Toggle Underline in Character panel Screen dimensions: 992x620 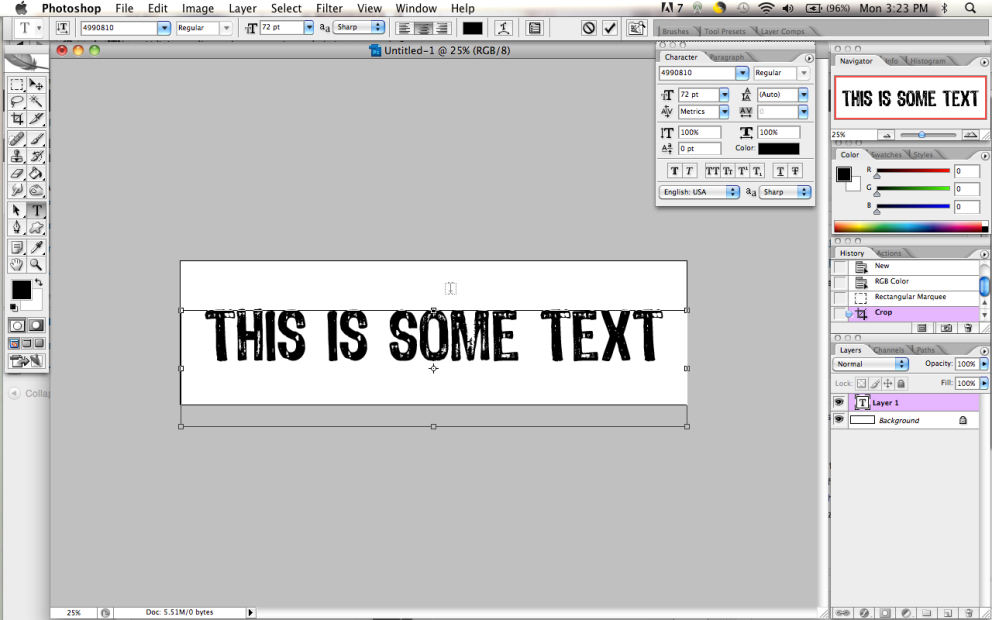[780, 171]
